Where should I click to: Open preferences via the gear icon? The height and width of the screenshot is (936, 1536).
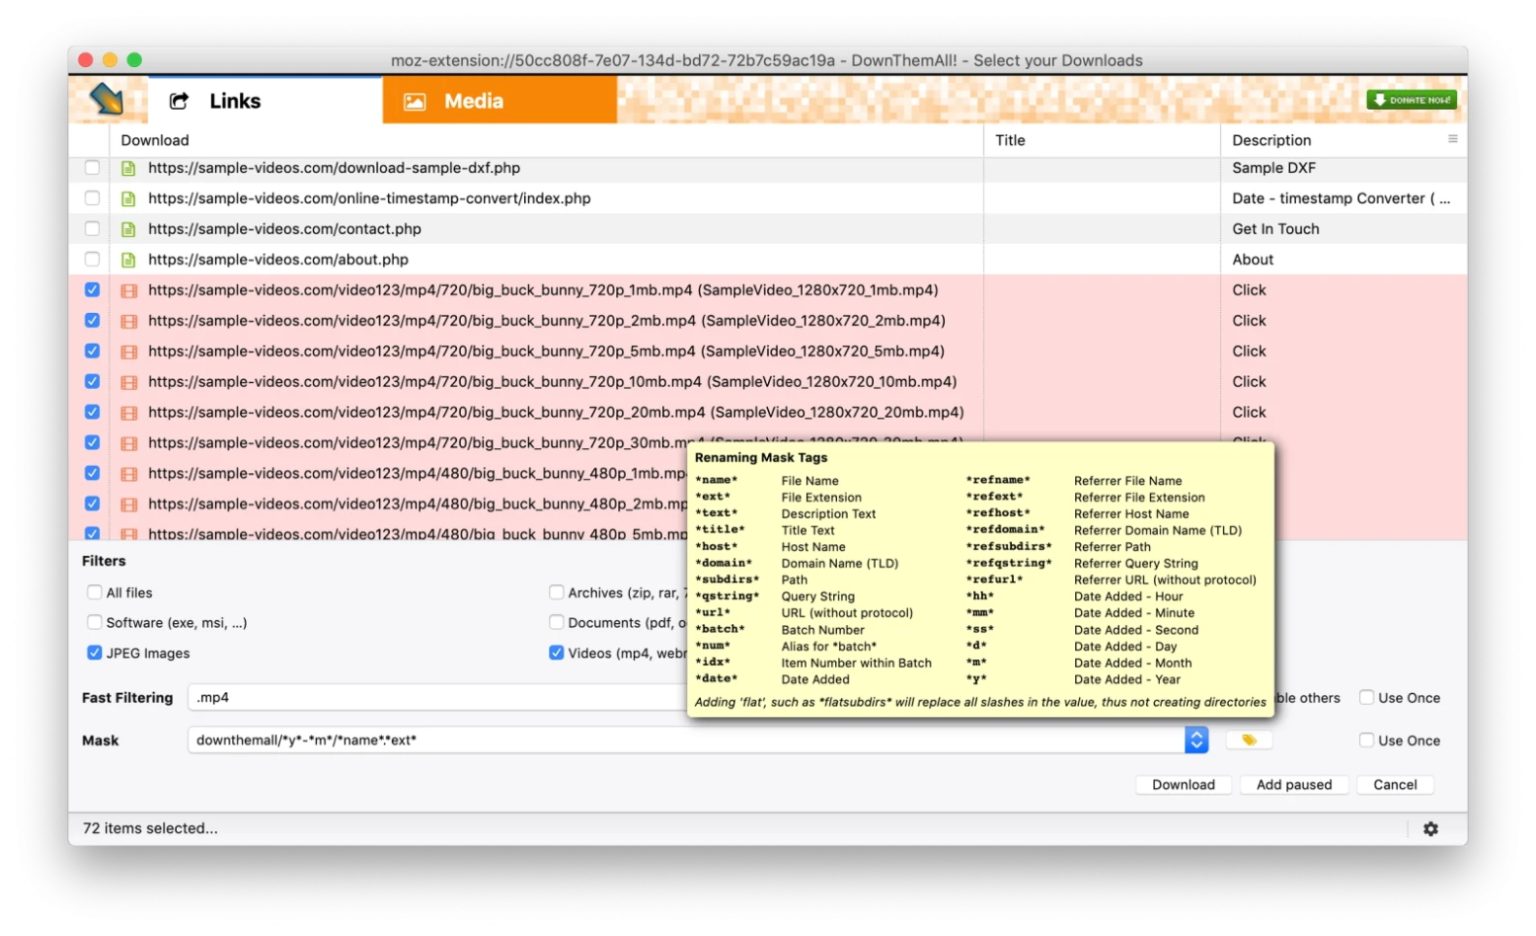1432,828
